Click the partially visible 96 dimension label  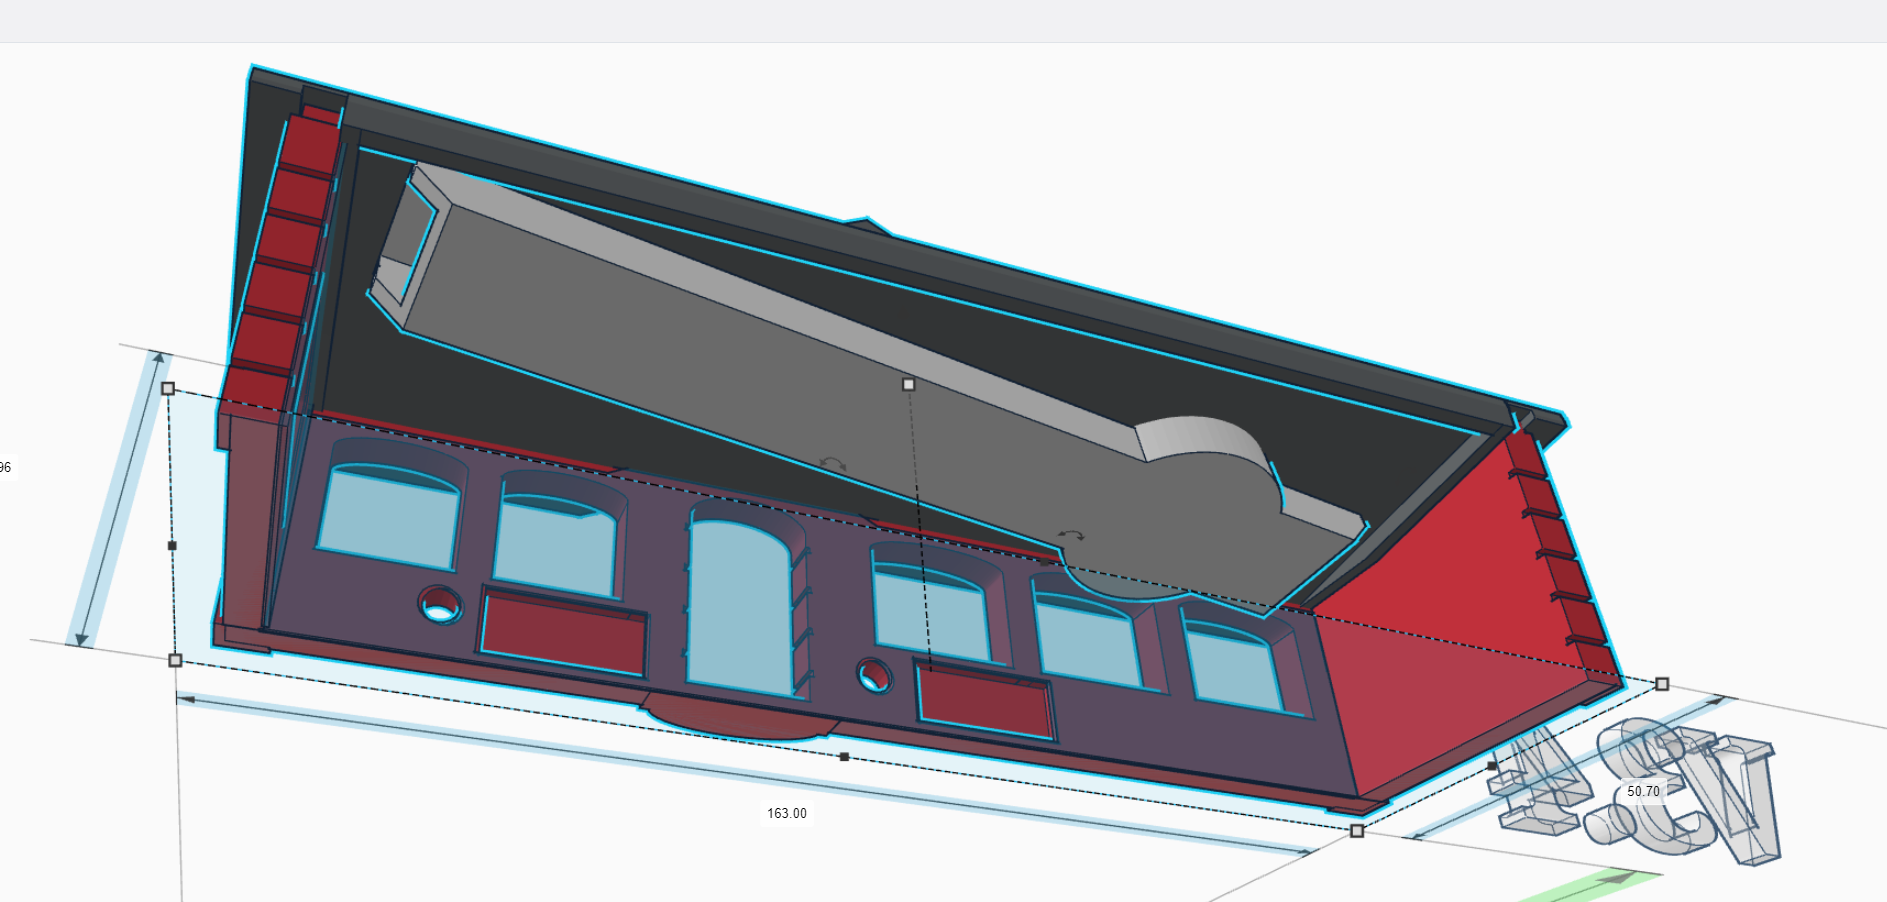tap(6, 467)
